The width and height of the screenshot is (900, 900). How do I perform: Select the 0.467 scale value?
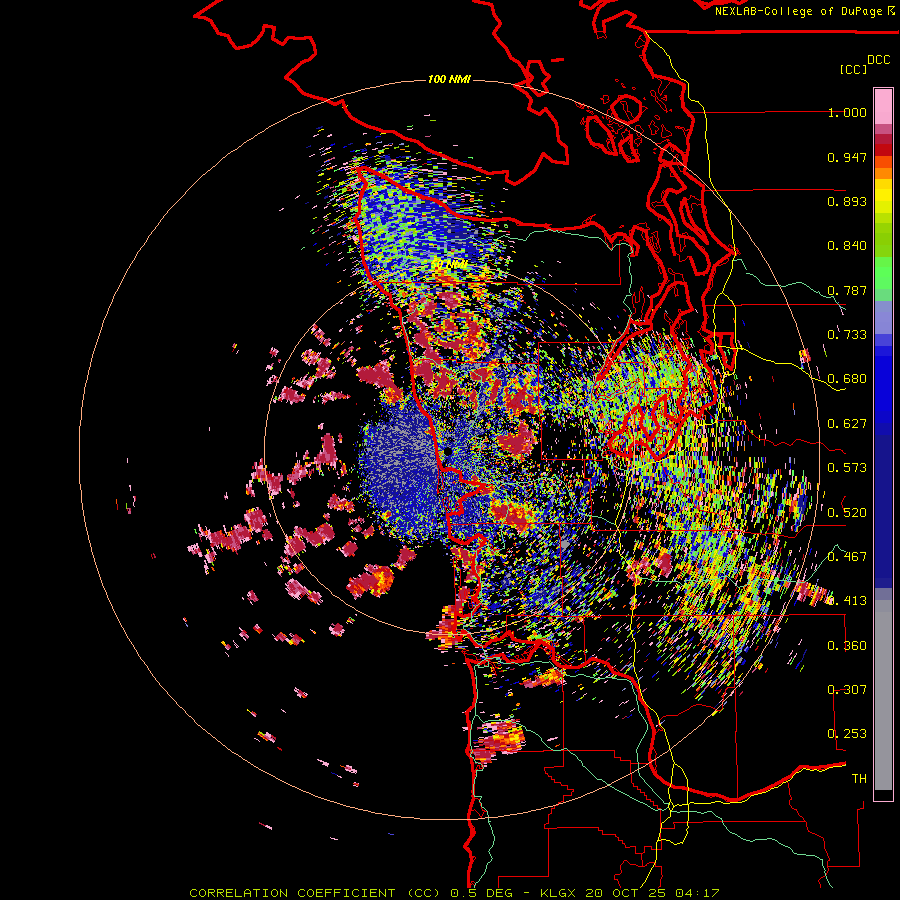tap(847, 557)
